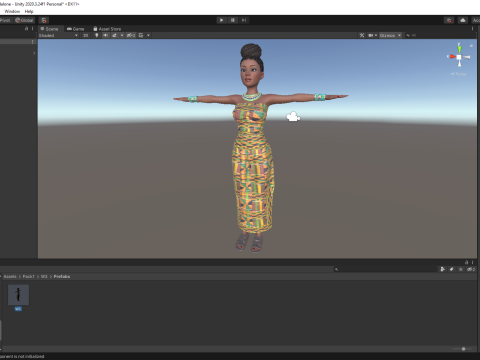Go to W3 folder in breadcrumb

point(44,277)
